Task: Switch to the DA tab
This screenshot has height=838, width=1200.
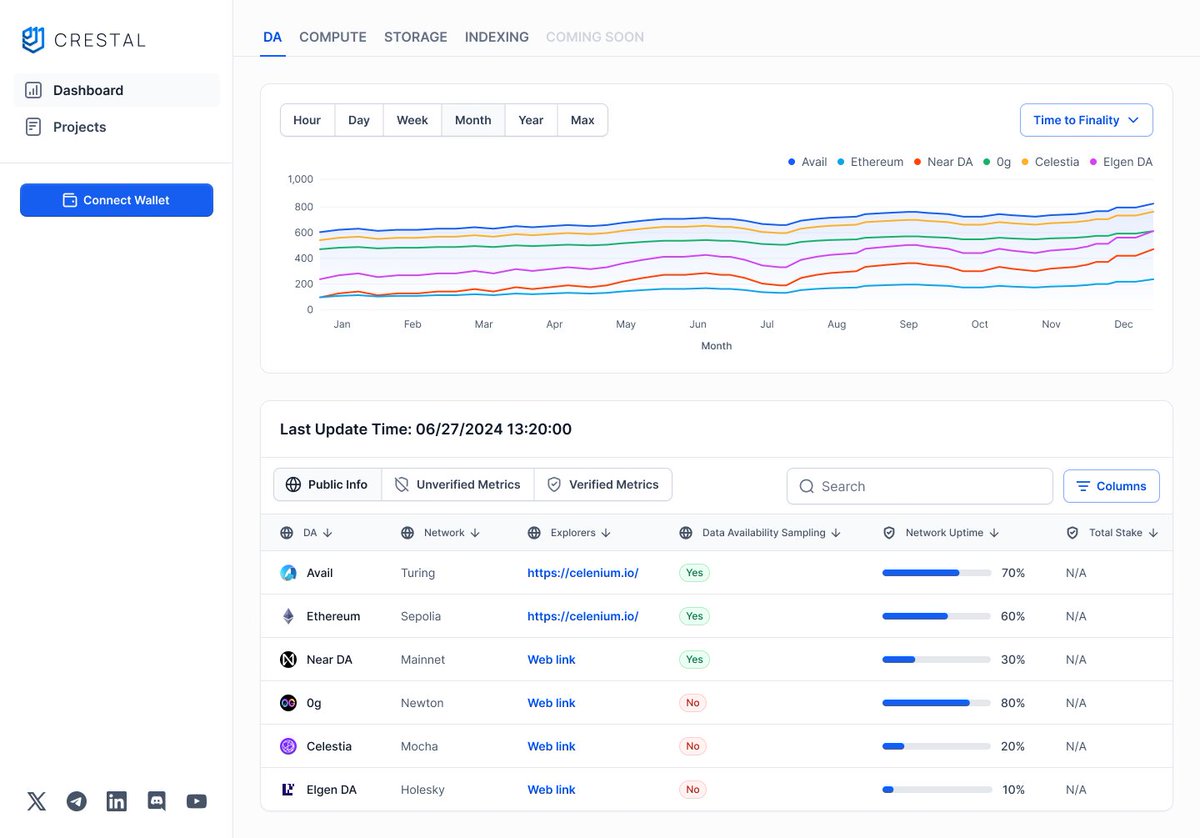Action: (272, 37)
